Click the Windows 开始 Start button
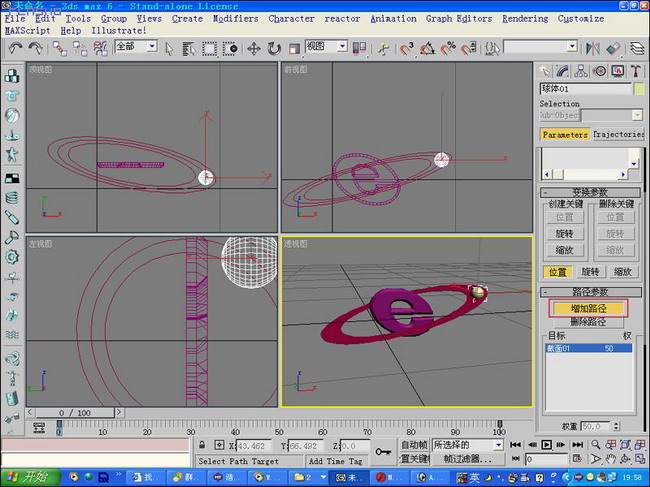Screen dimensions: 650x487 coord(30,477)
